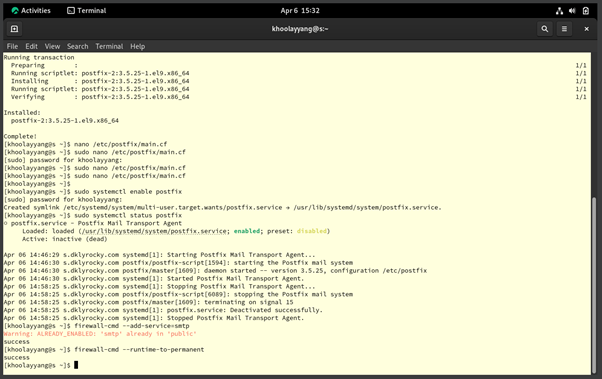Open the Search menu
Image resolution: width=602 pixels, height=379 pixels.
coord(78,46)
